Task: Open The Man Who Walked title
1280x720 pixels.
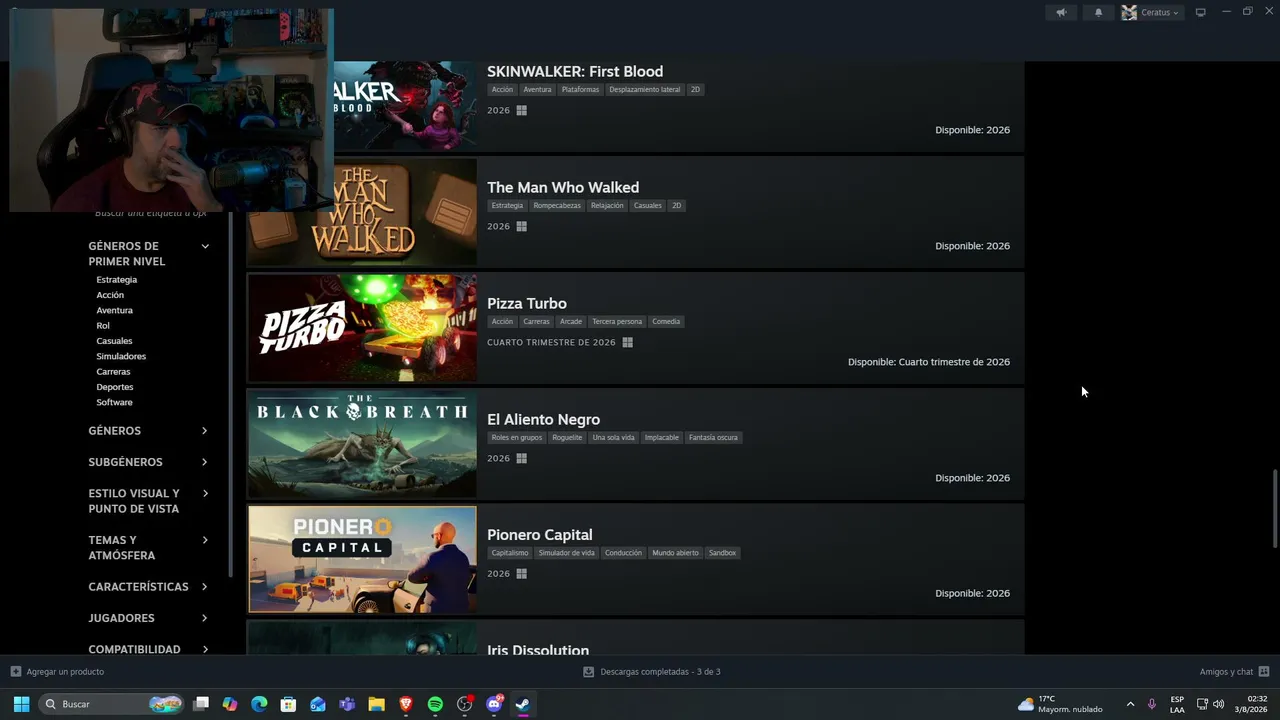Action: 563,187
